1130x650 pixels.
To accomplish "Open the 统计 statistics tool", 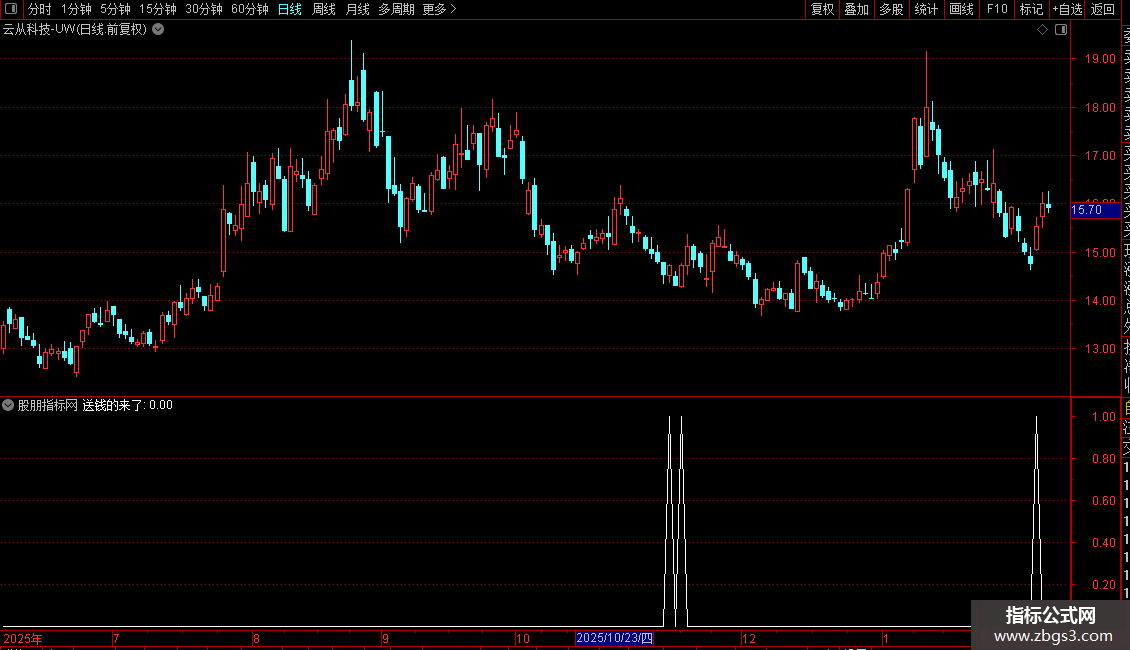I will (926, 9).
